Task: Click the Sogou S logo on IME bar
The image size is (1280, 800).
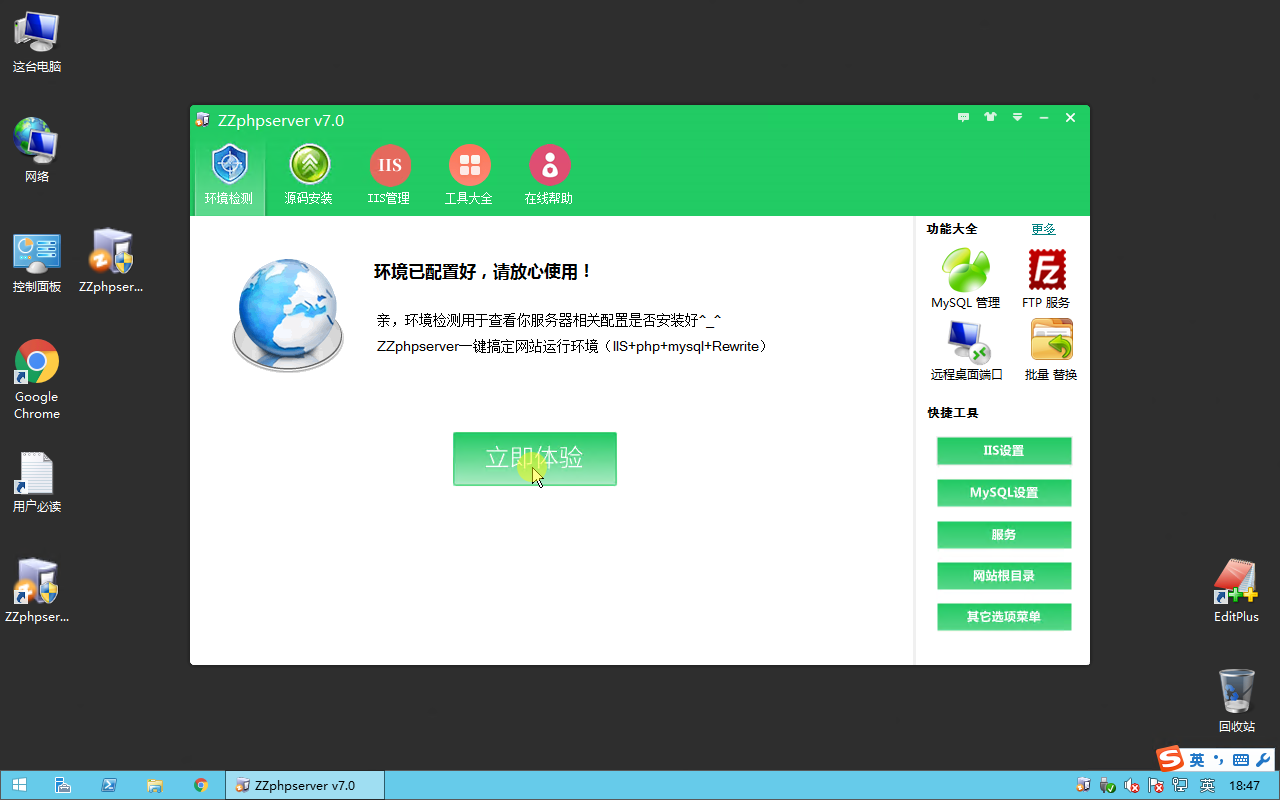Action: click(1170, 759)
